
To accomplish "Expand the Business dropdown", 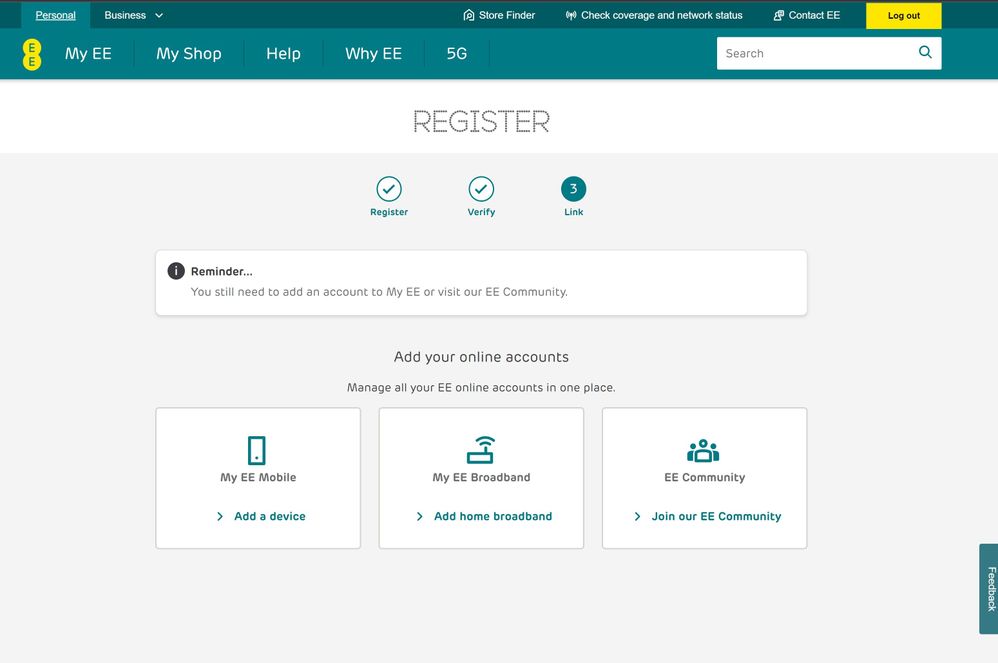I will tap(134, 15).
